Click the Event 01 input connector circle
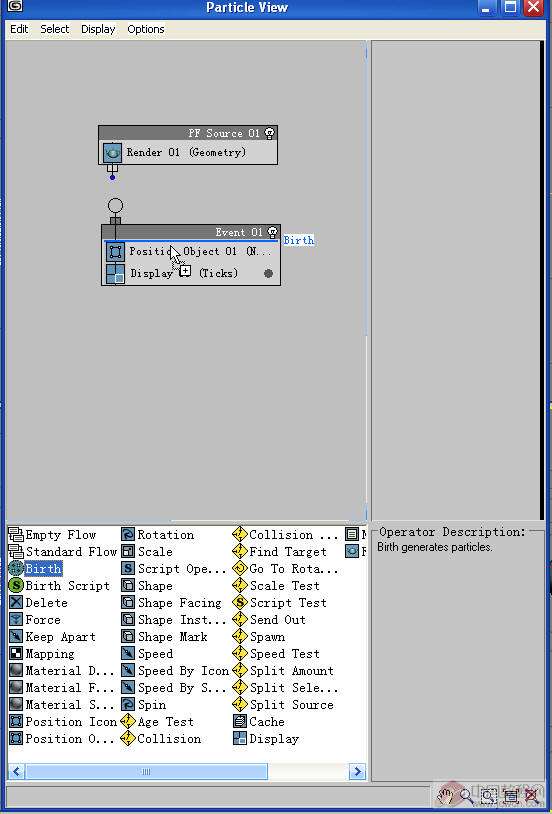Viewport: 552px width, 814px height. [x=115, y=206]
